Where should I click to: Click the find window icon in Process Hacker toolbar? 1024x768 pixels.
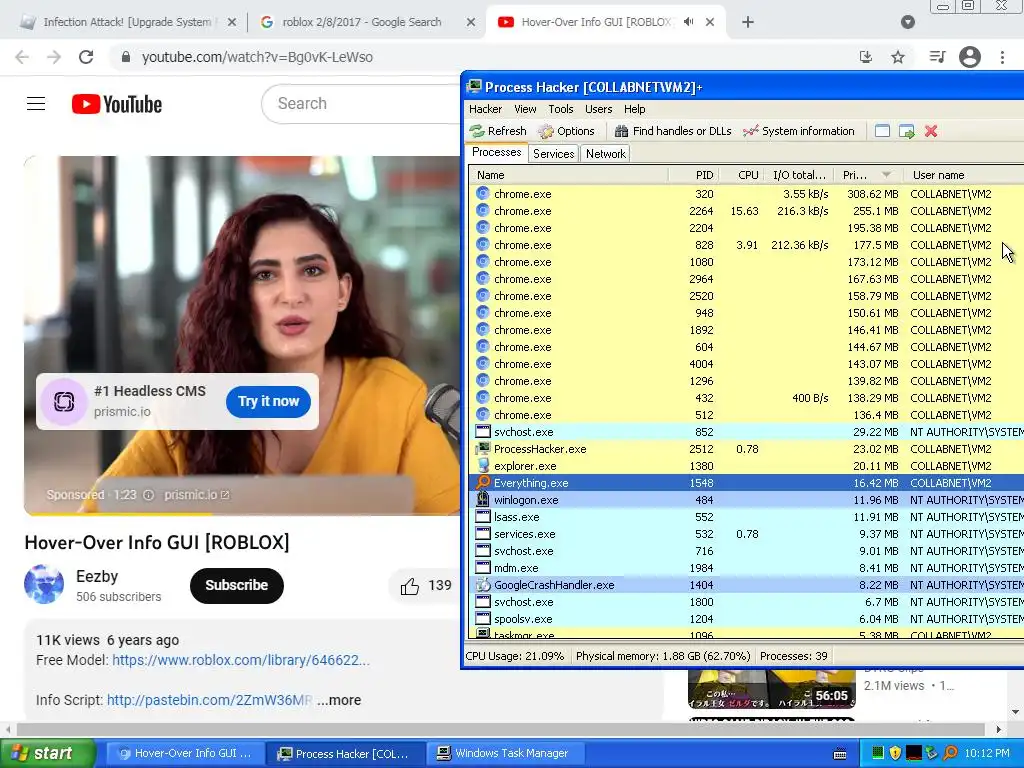[882, 131]
